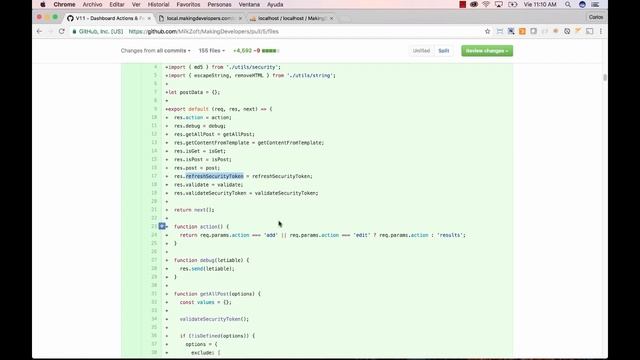640x360 pixels.
Task: Click the Carlos profile button
Action: [x=596, y=17]
